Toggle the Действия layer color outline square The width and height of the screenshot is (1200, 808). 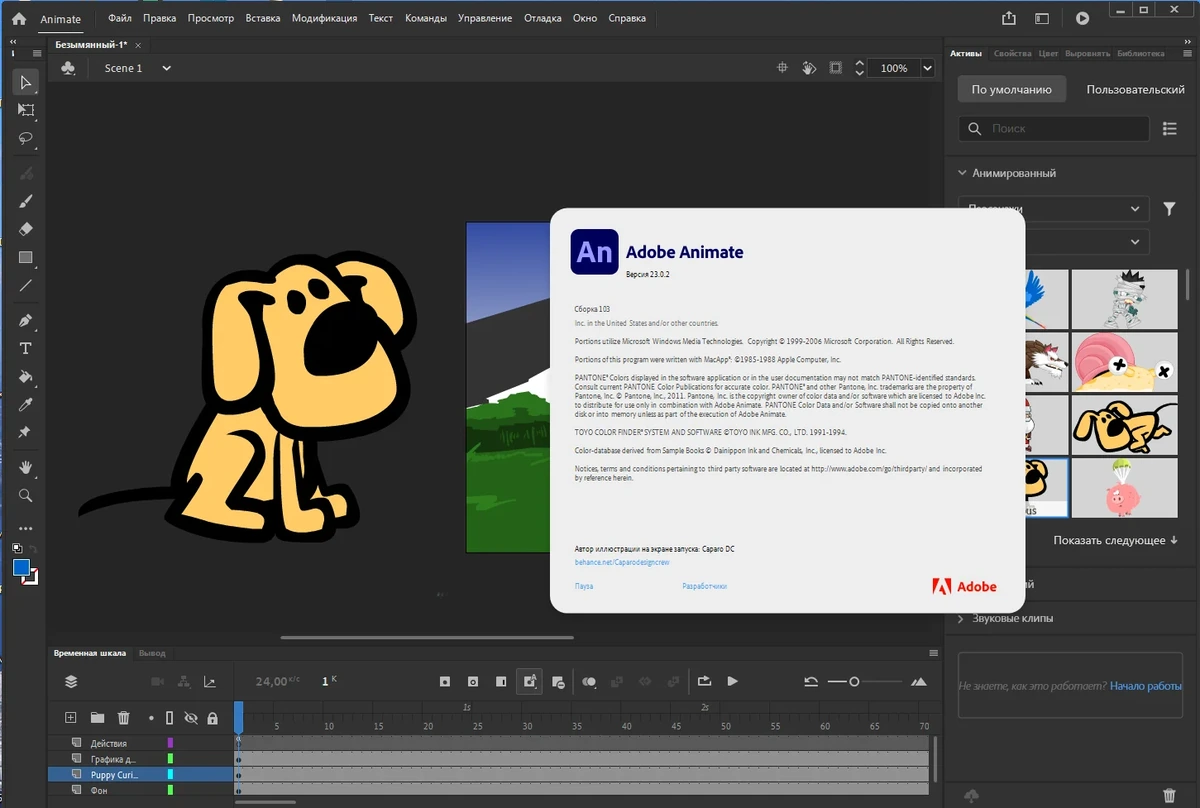coord(170,743)
